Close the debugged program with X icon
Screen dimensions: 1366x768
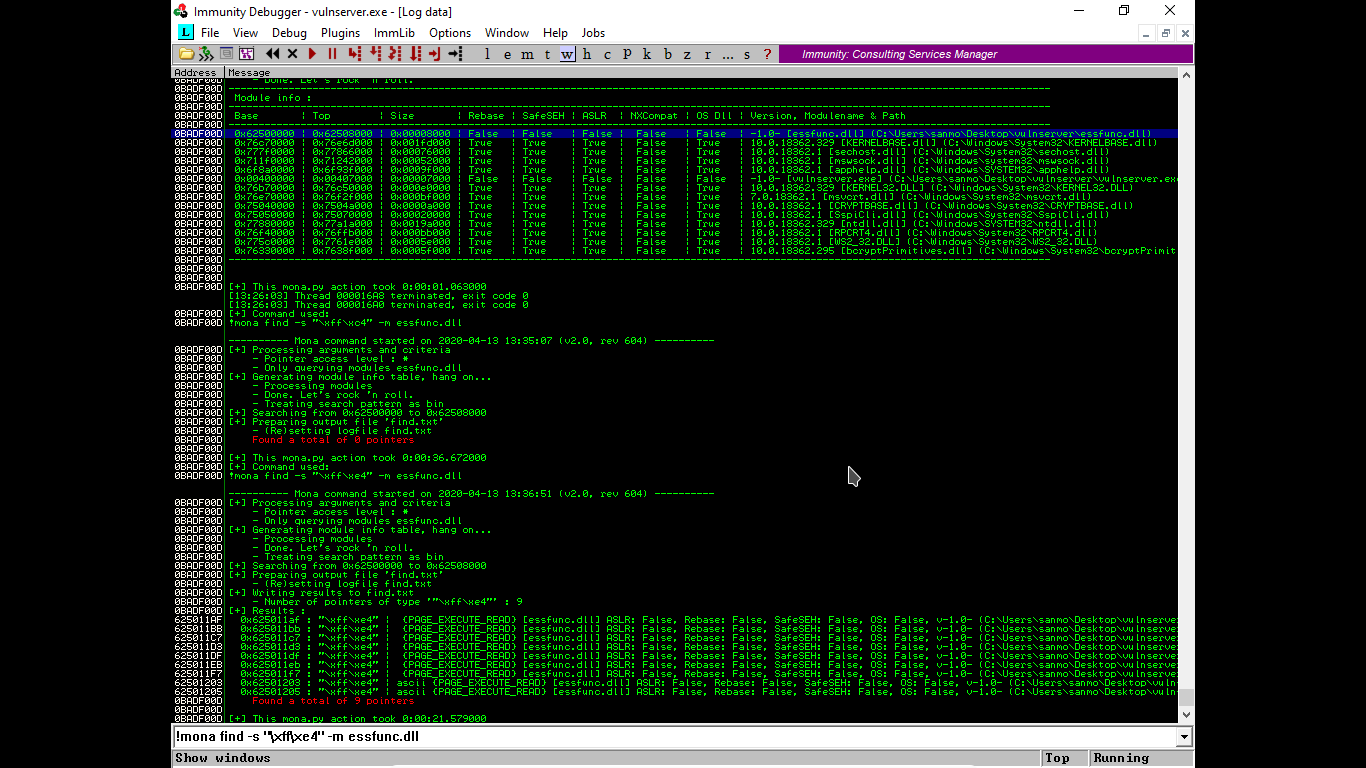[x=292, y=54]
